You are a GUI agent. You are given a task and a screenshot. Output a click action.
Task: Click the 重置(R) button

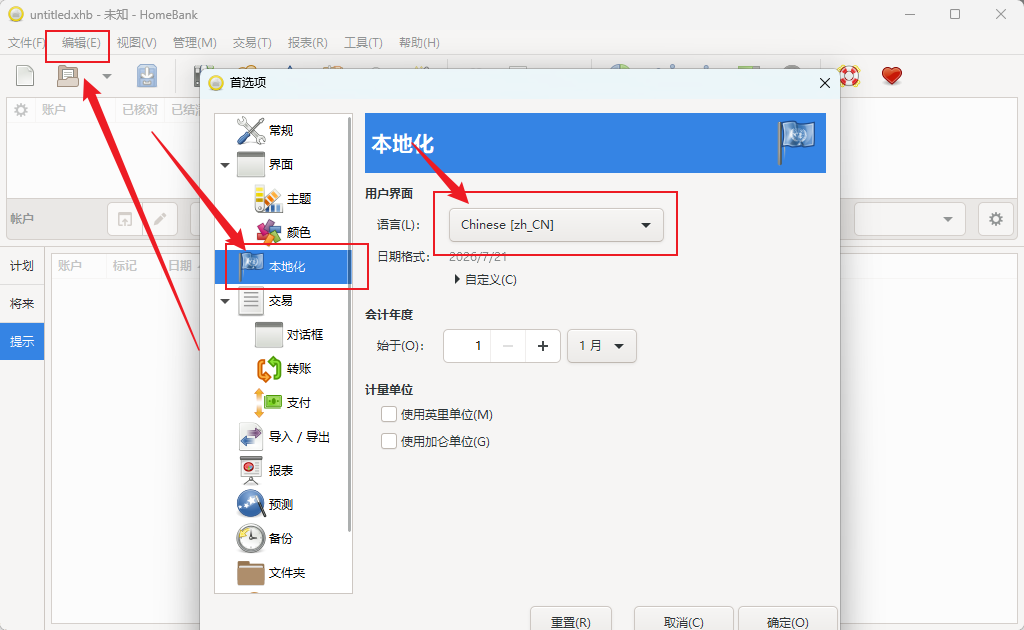tap(571, 621)
